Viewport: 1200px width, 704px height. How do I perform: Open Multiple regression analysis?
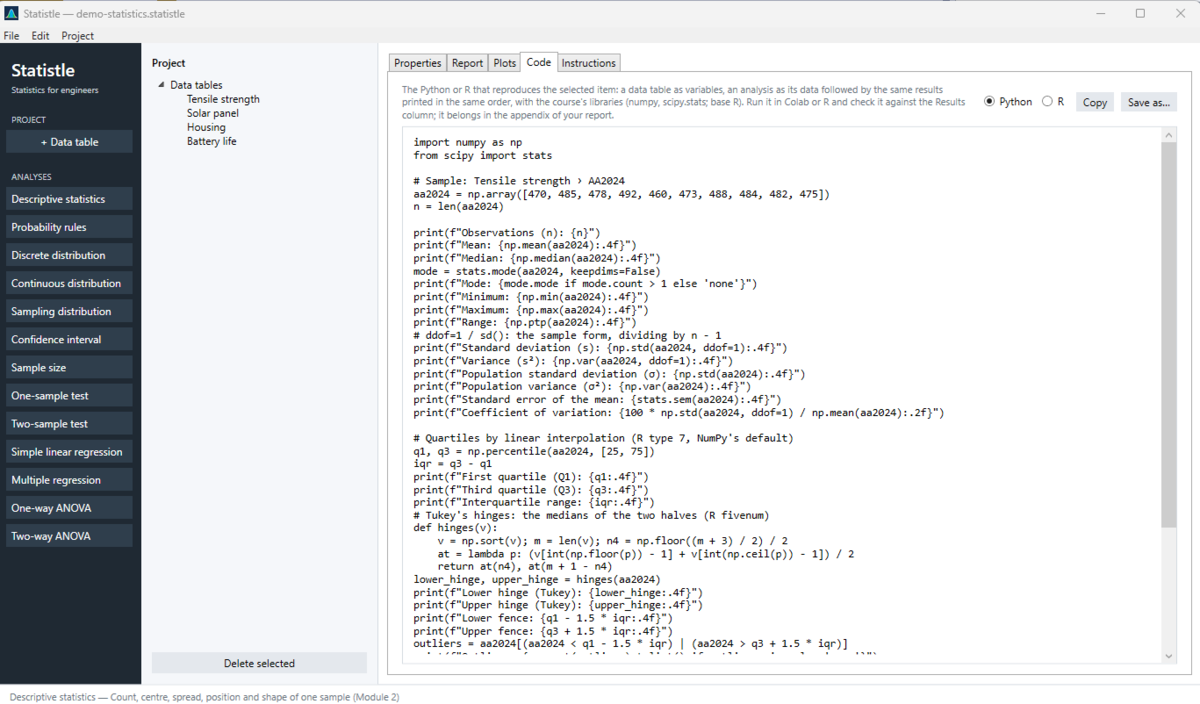click(x=69, y=479)
